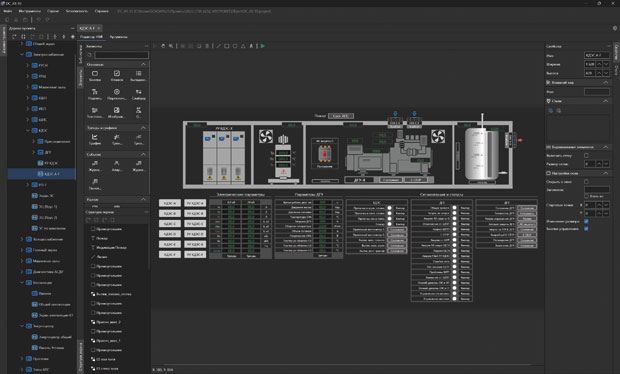This screenshot has width=620, height=374.
Task: Pick the text field element in the palette
Action: [95, 113]
